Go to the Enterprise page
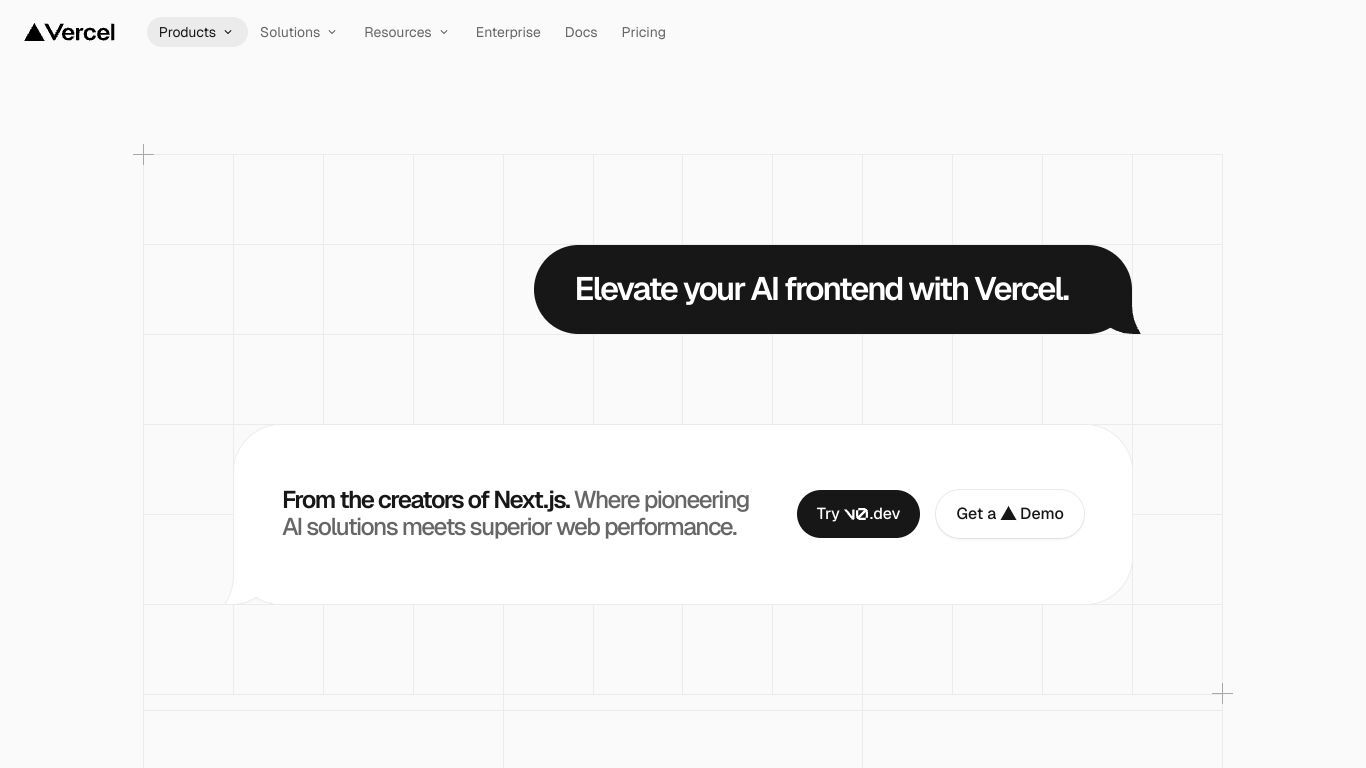Viewport: 1366px width, 768px height. [508, 32]
